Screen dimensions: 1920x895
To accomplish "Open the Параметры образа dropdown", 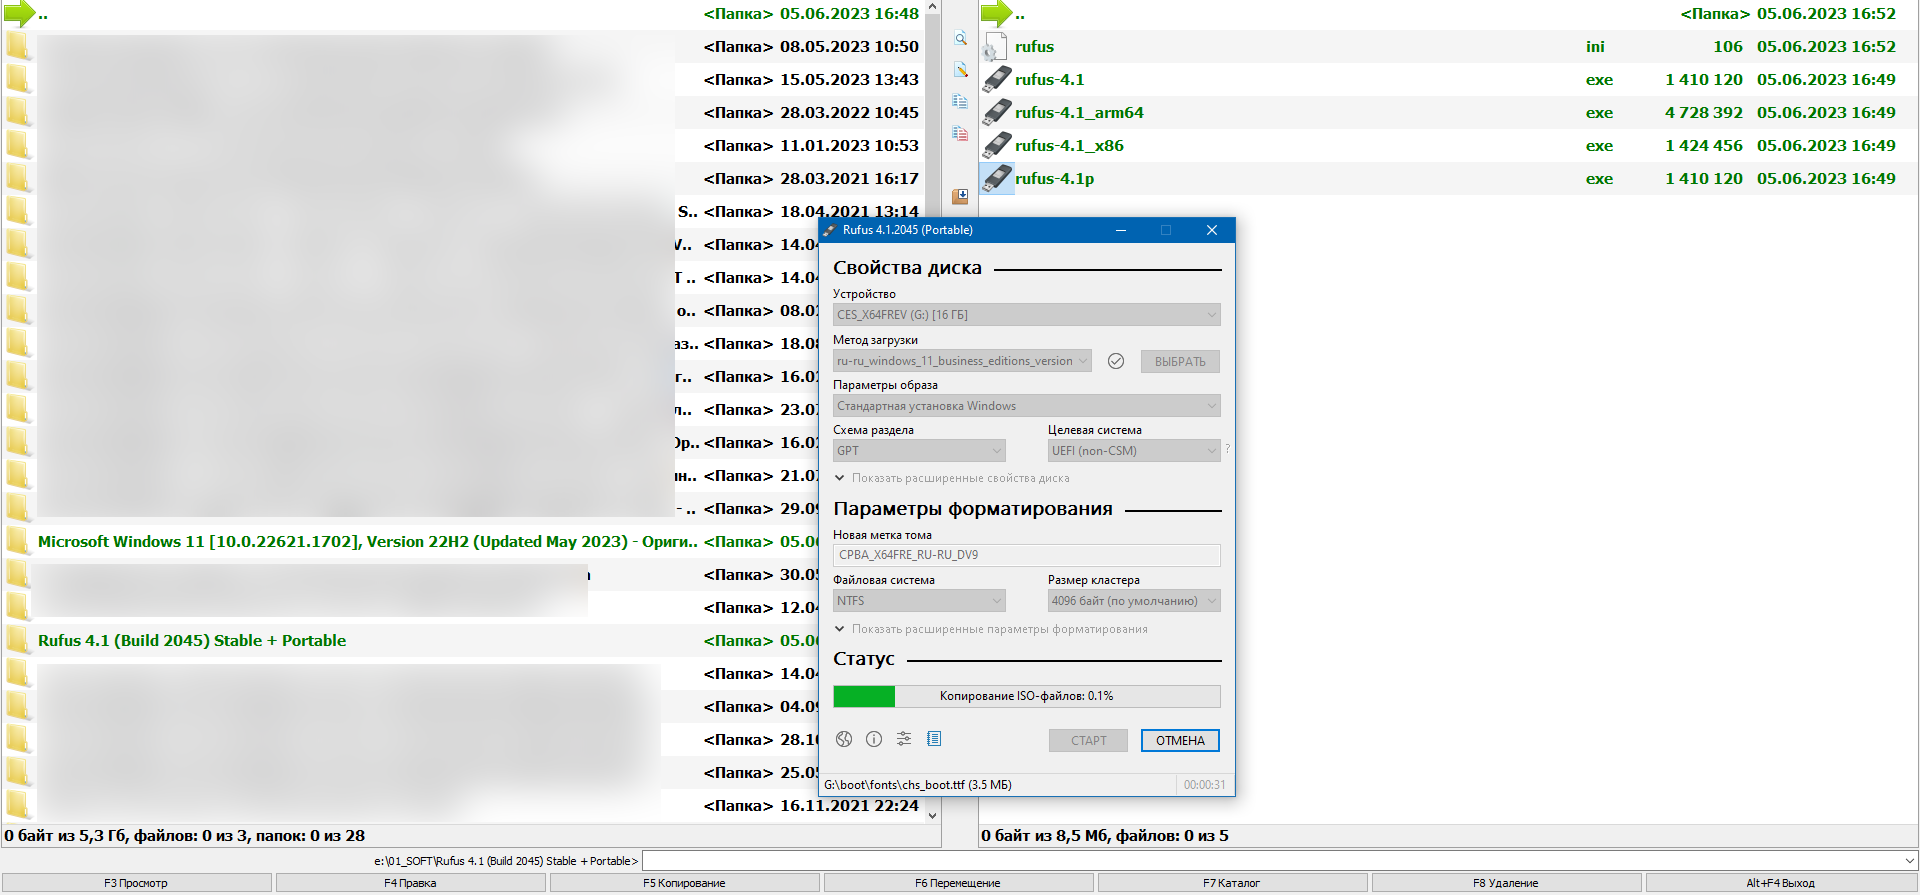I will [x=1026, y=406].
